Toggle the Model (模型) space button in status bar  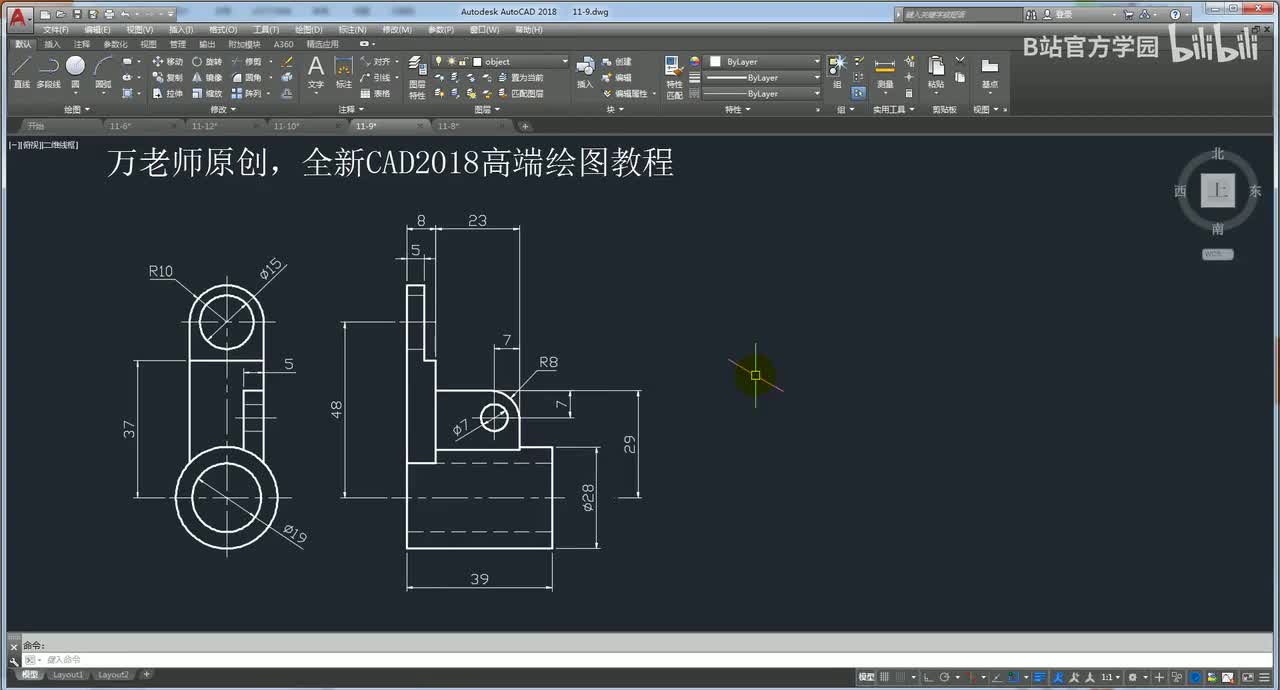point(866,677)
